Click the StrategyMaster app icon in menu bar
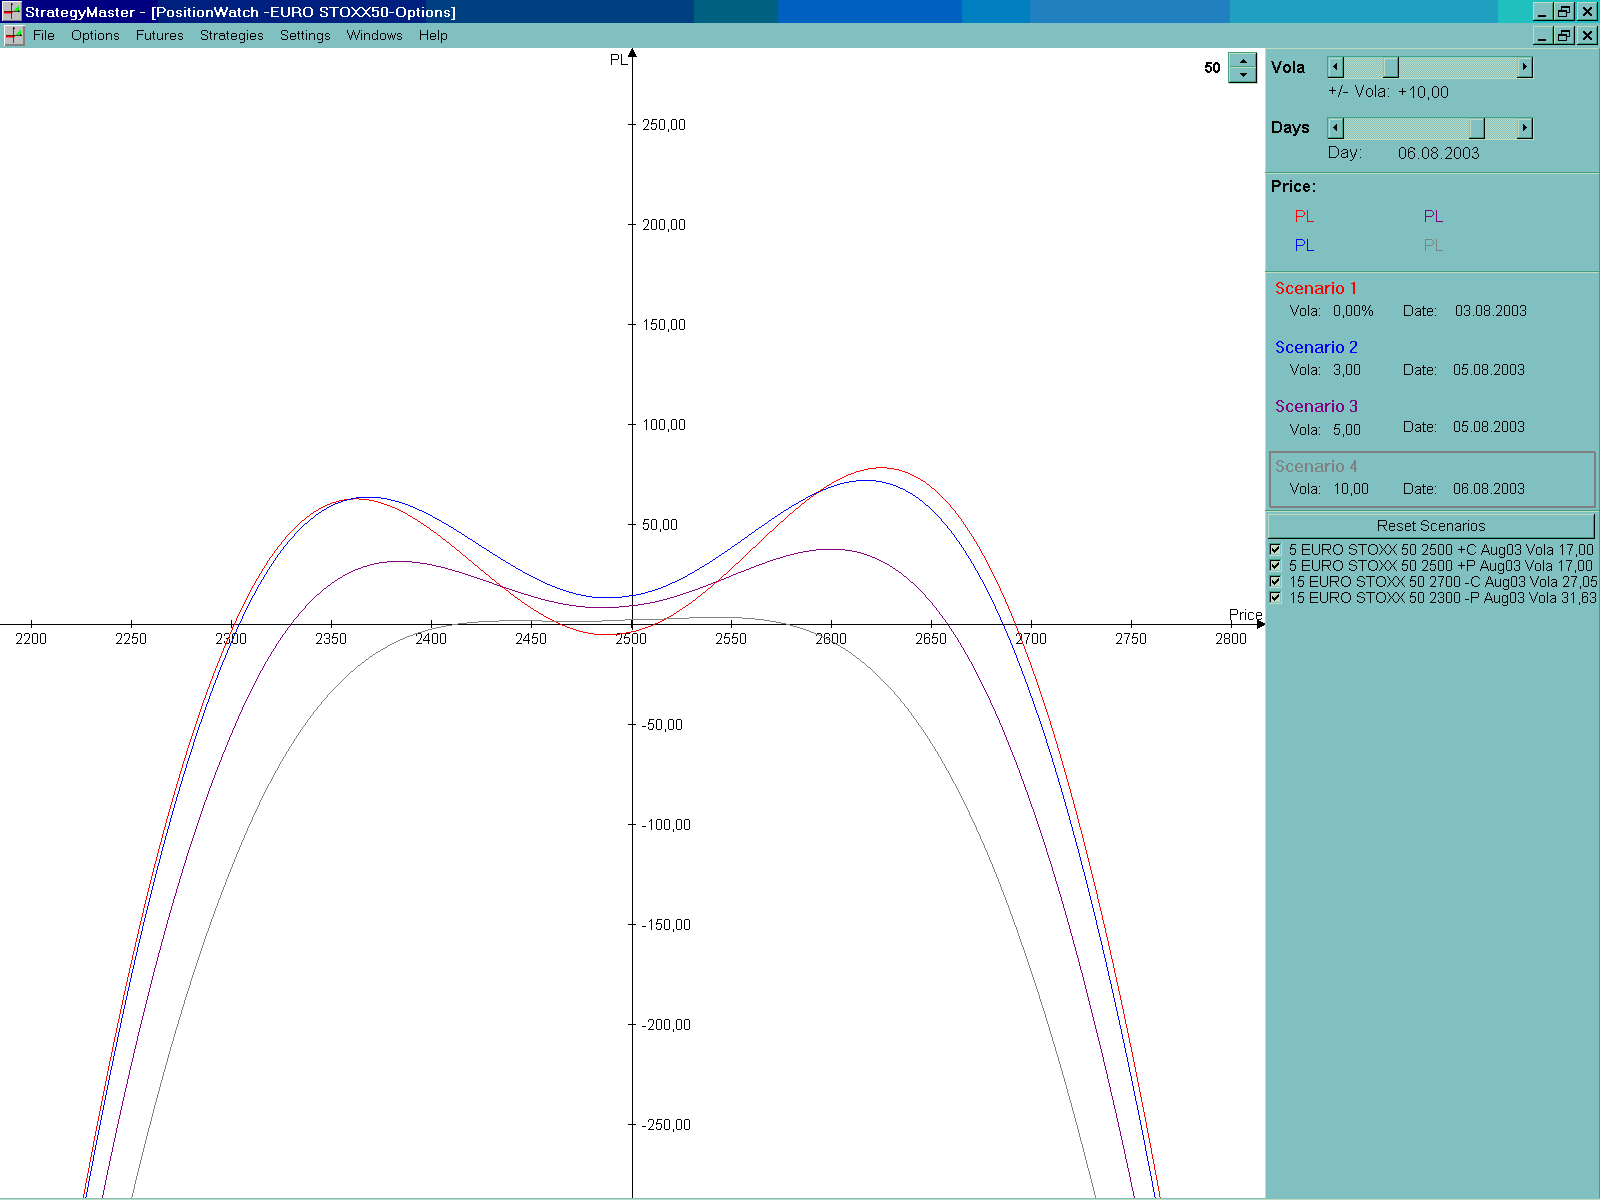Screen dimensions: 1600x1200 click(14, 36)
